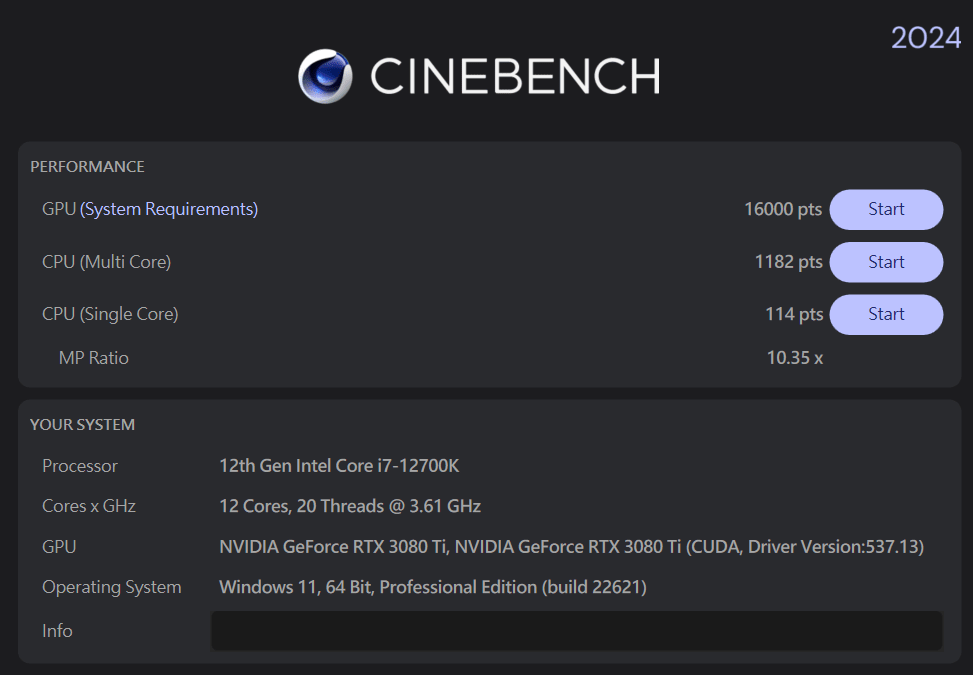Select the CPU Multi Core score 1182 pts

coord(787,261)
